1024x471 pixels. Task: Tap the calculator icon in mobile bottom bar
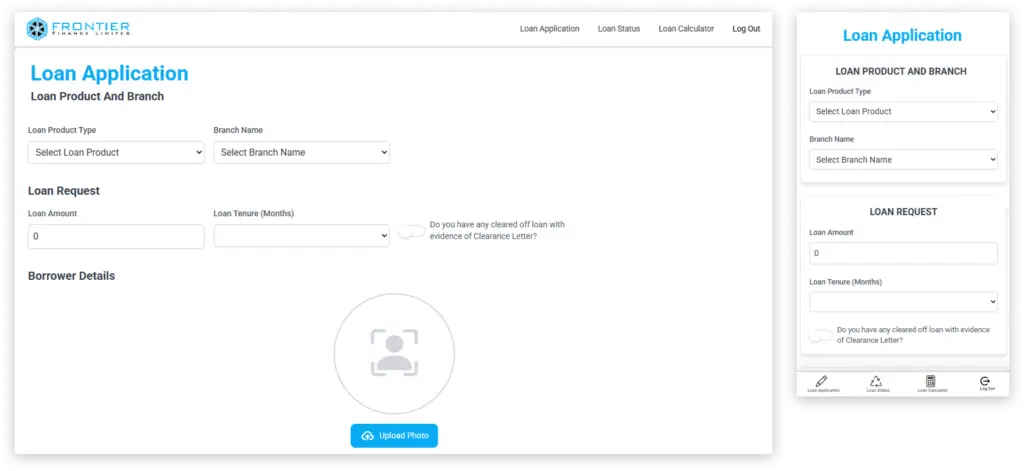click(x=931, y=381)
